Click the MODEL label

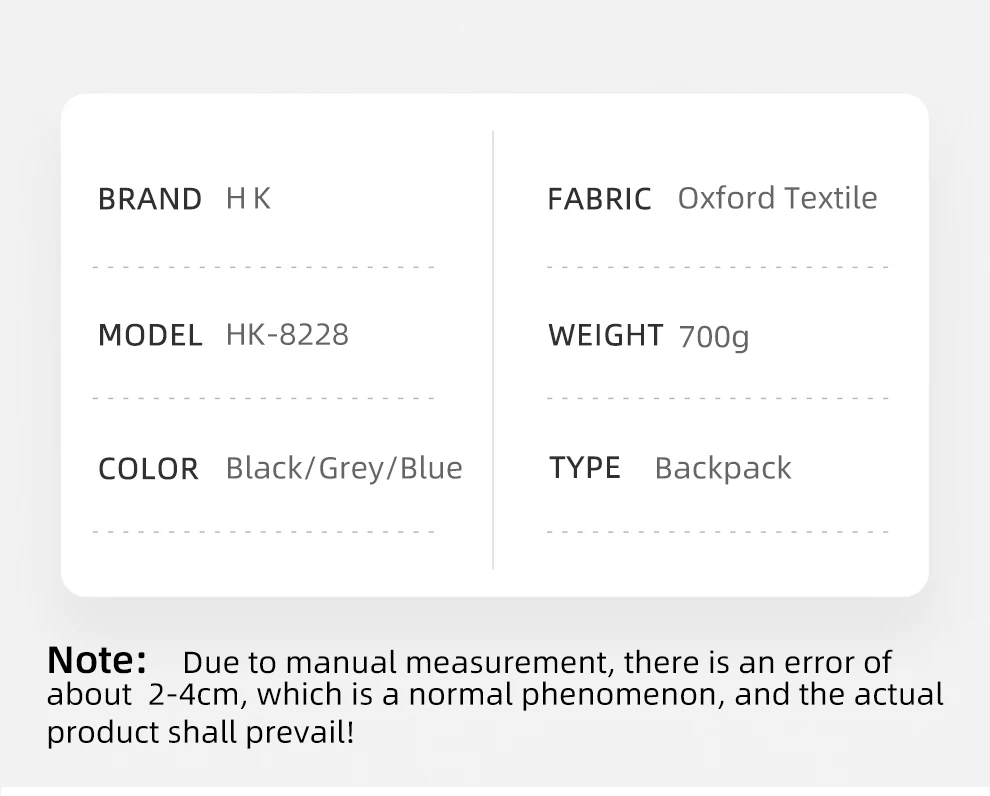[150, 335]
